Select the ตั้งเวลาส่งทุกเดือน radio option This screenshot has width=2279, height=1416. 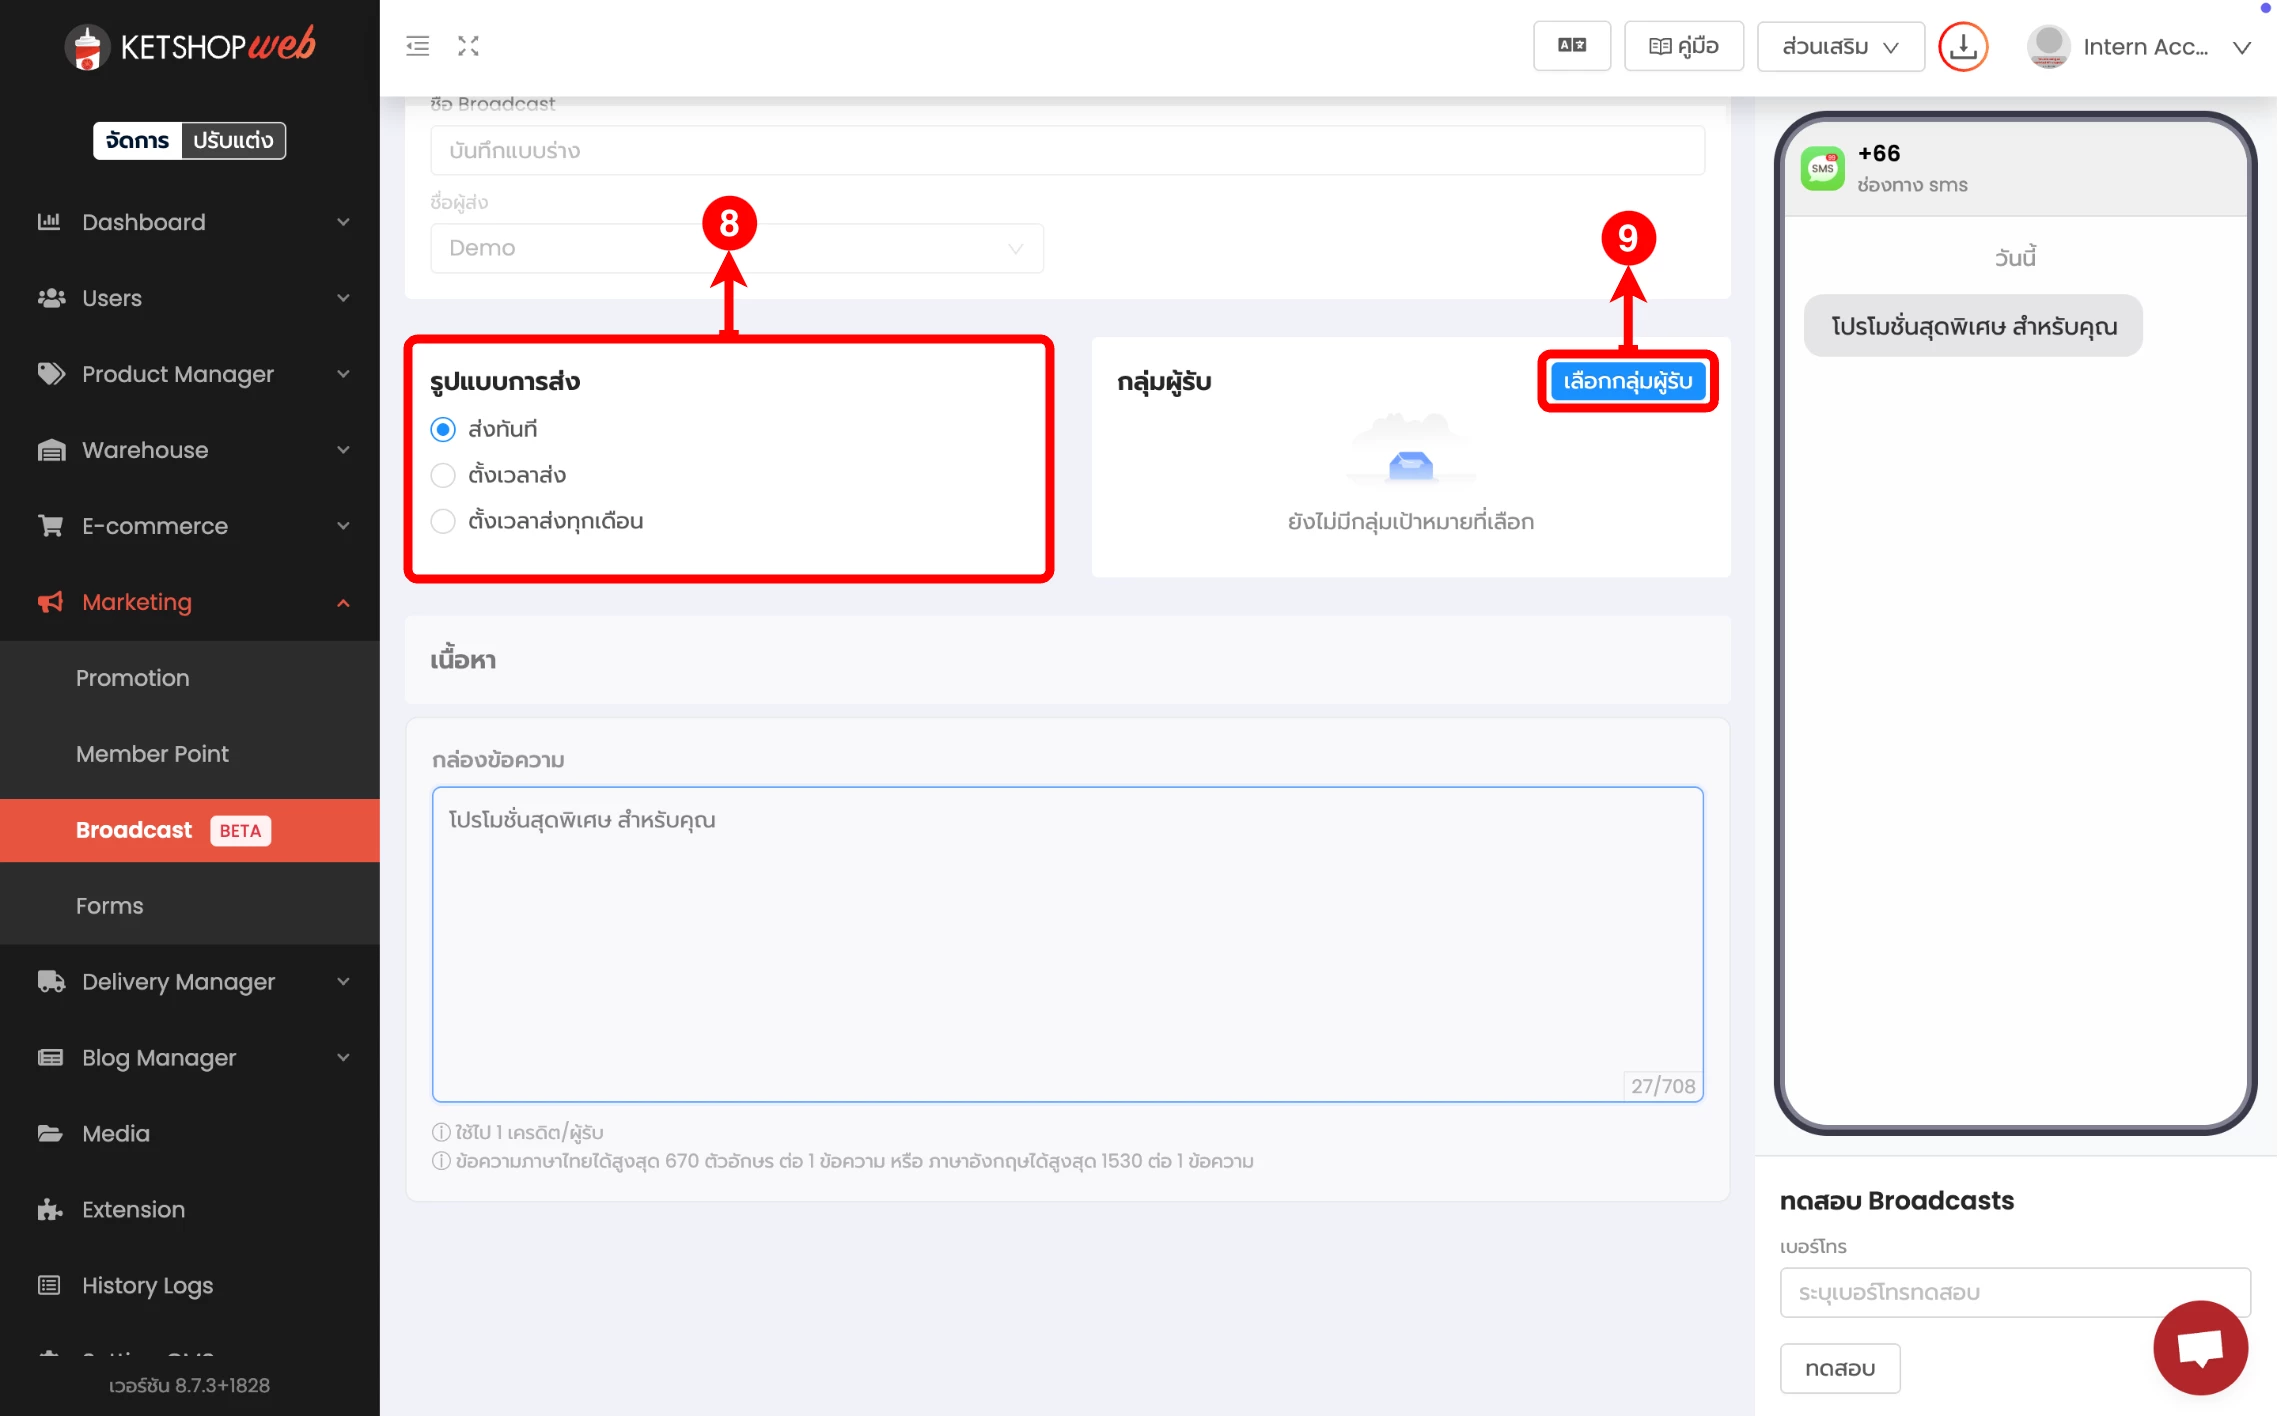pos(443,522)
